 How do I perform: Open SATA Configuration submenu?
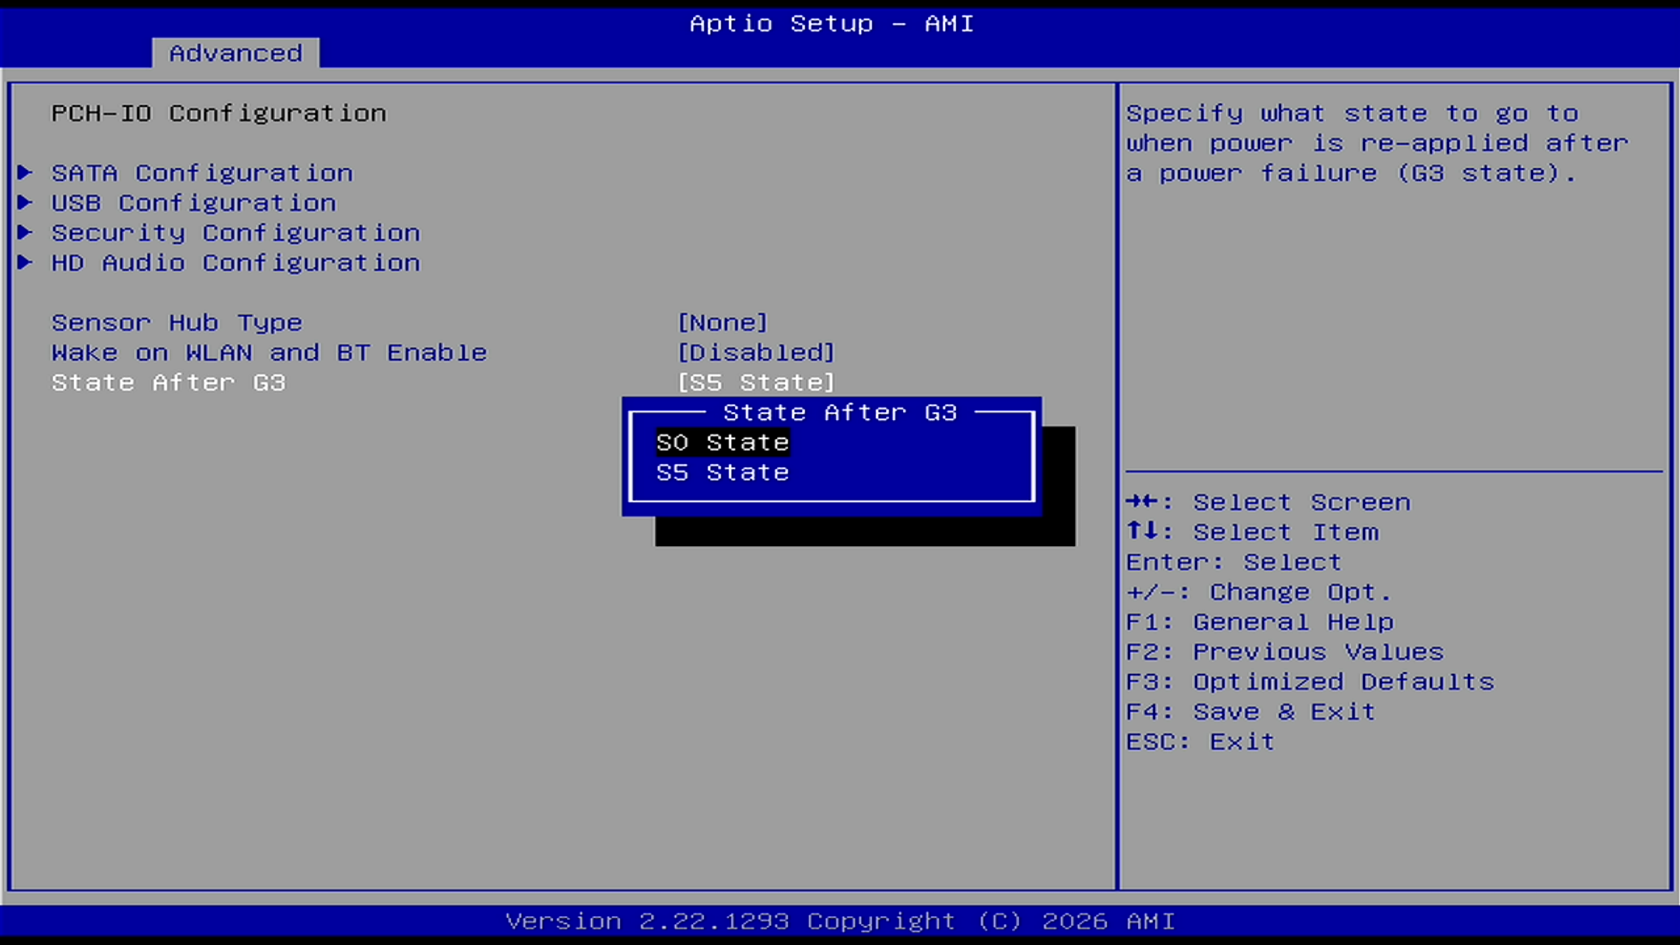pyautogui.click(x=202, y=173)
